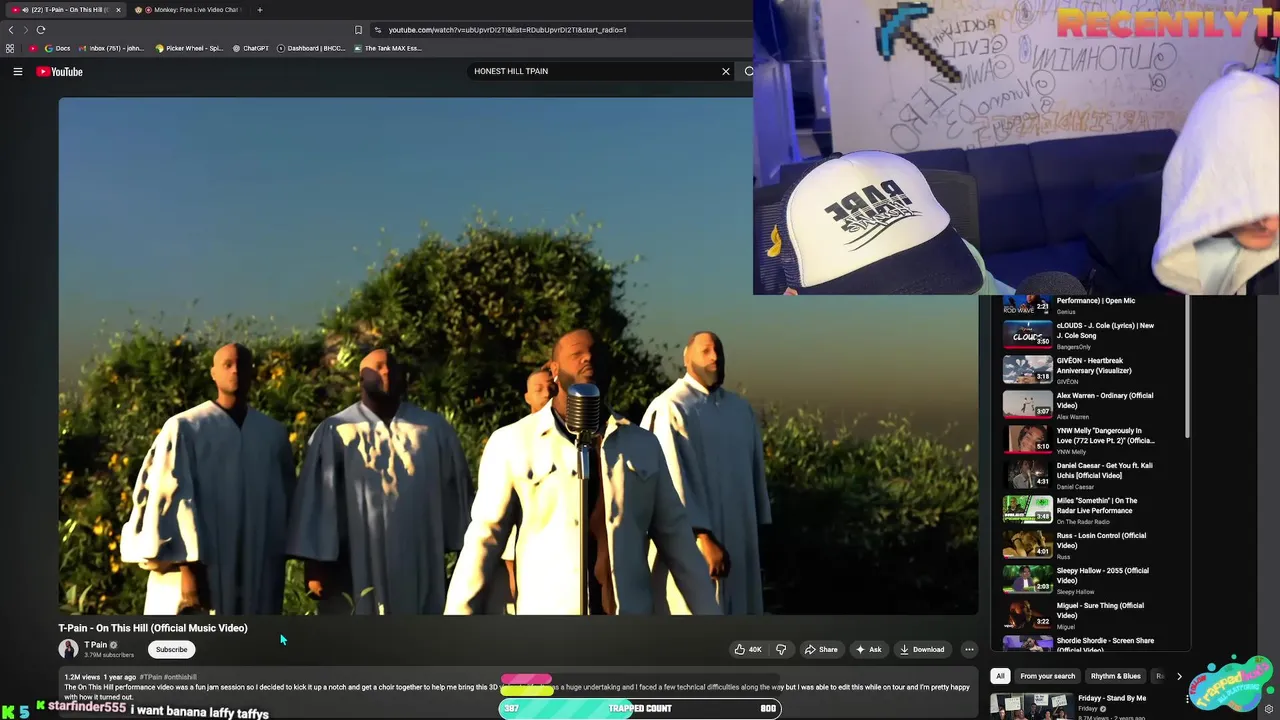Open the T Pain channel name link
Image resolution: width=1280 pixels, height=720 pixels.
pyautogui.click(x=96, y=645)
